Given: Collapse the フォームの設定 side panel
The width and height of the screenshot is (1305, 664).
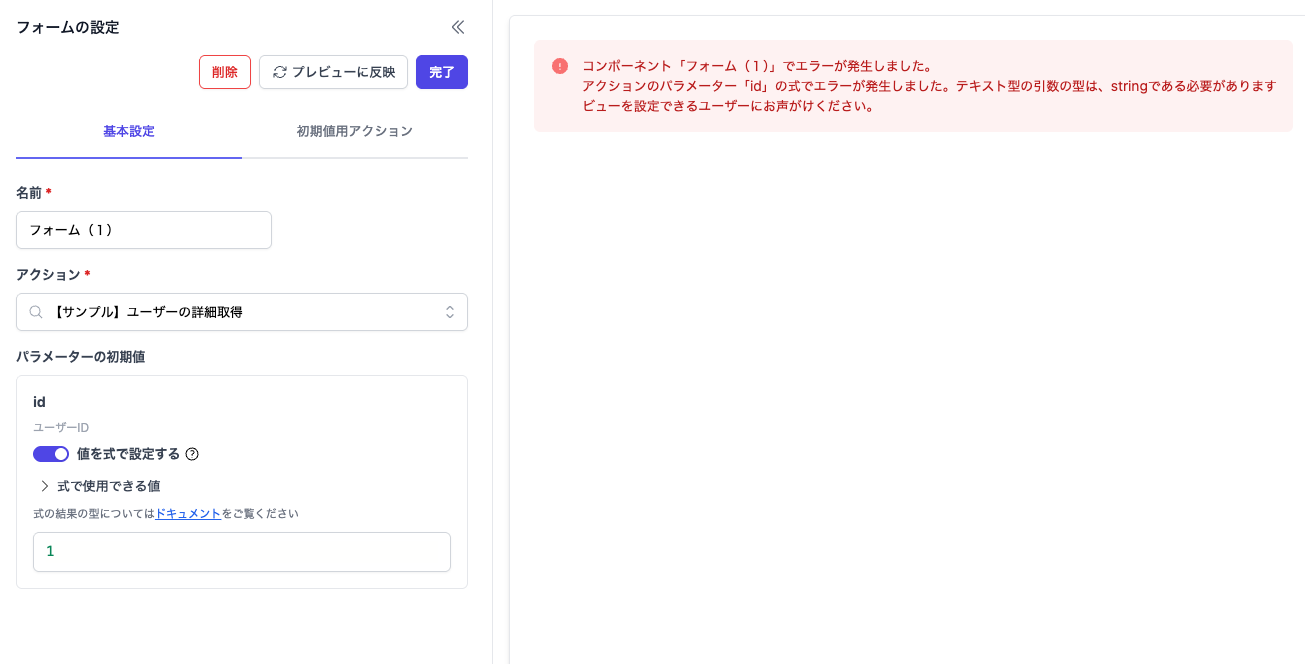Looking at the screenshot, I should (457, 27).
